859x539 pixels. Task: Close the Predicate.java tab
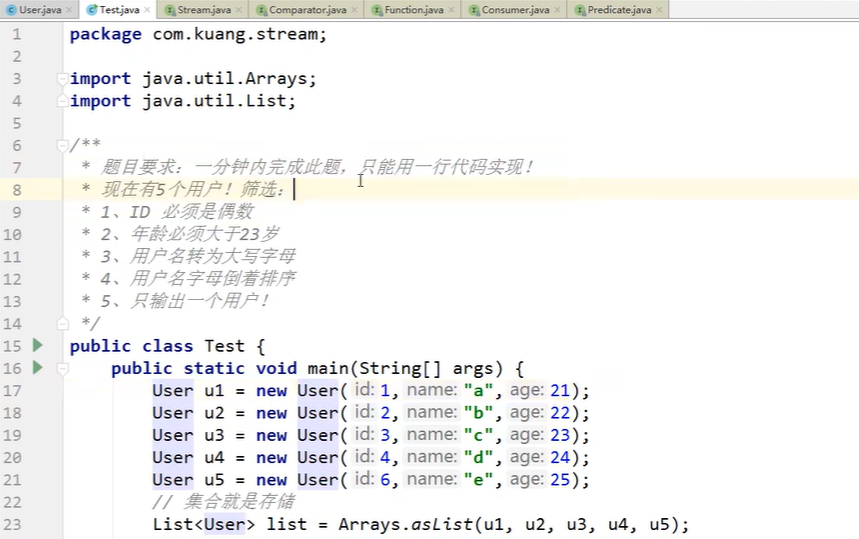coord(659,10)
